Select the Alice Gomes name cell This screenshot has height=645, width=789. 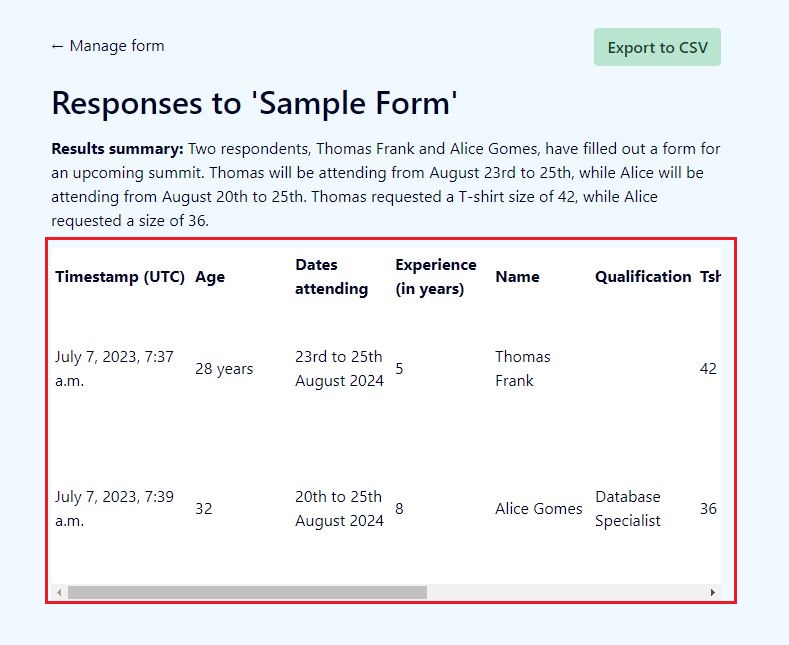tap(538, 509)
